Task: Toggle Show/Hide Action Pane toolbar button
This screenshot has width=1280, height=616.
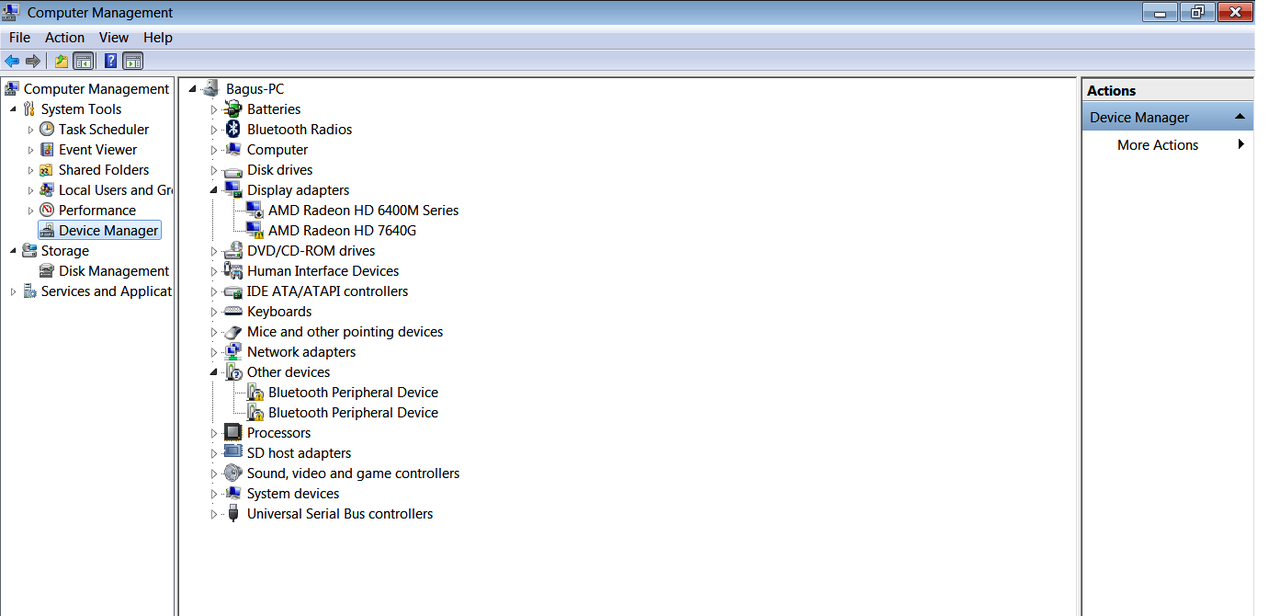Action: point(132,61)
